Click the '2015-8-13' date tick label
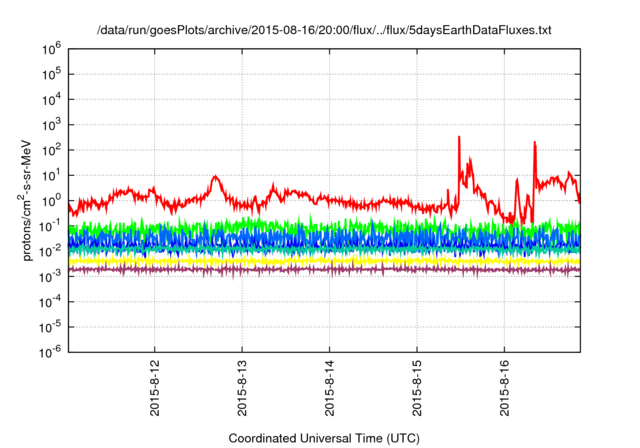 242,388
